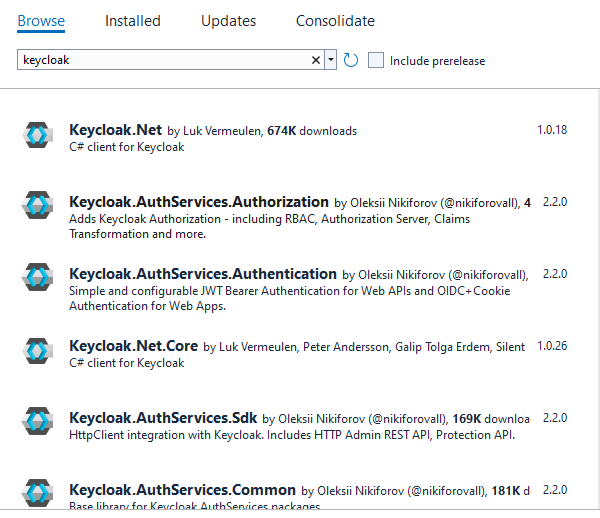Click the Keycloak.Net package icon

(38, 135)
